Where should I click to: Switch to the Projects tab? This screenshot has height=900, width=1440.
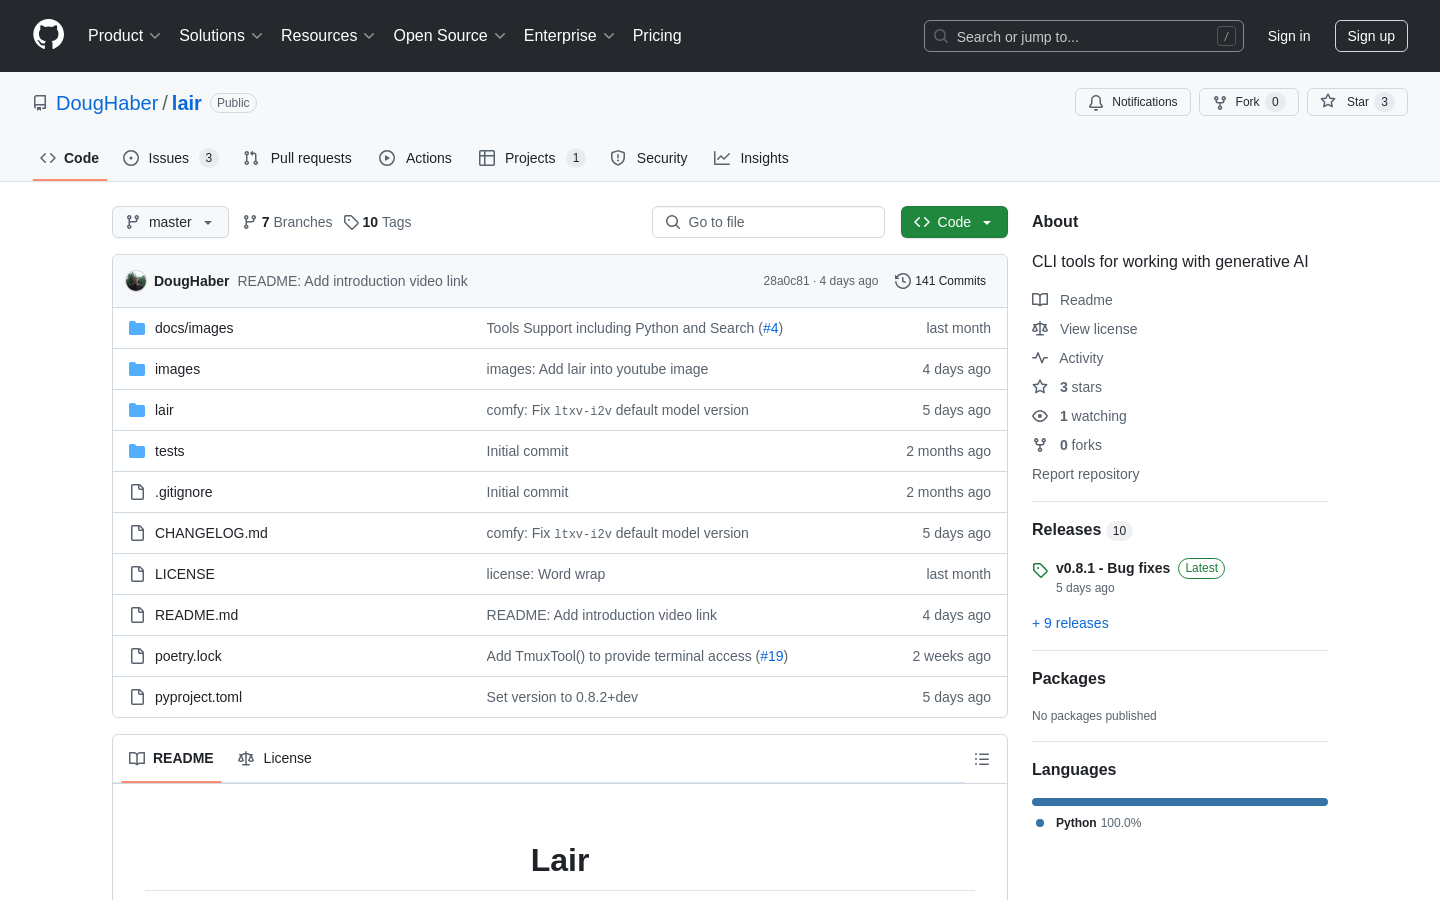click(x=531, y=158)
